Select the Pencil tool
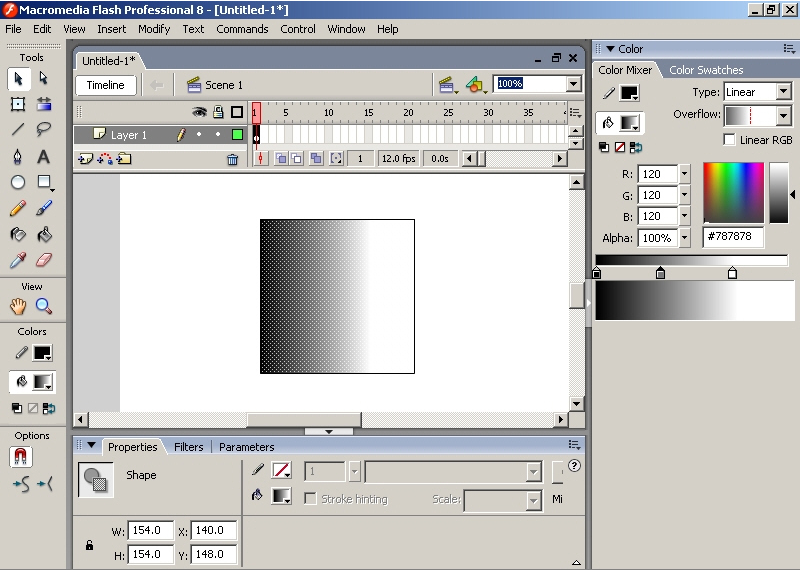 click(18, 208)
